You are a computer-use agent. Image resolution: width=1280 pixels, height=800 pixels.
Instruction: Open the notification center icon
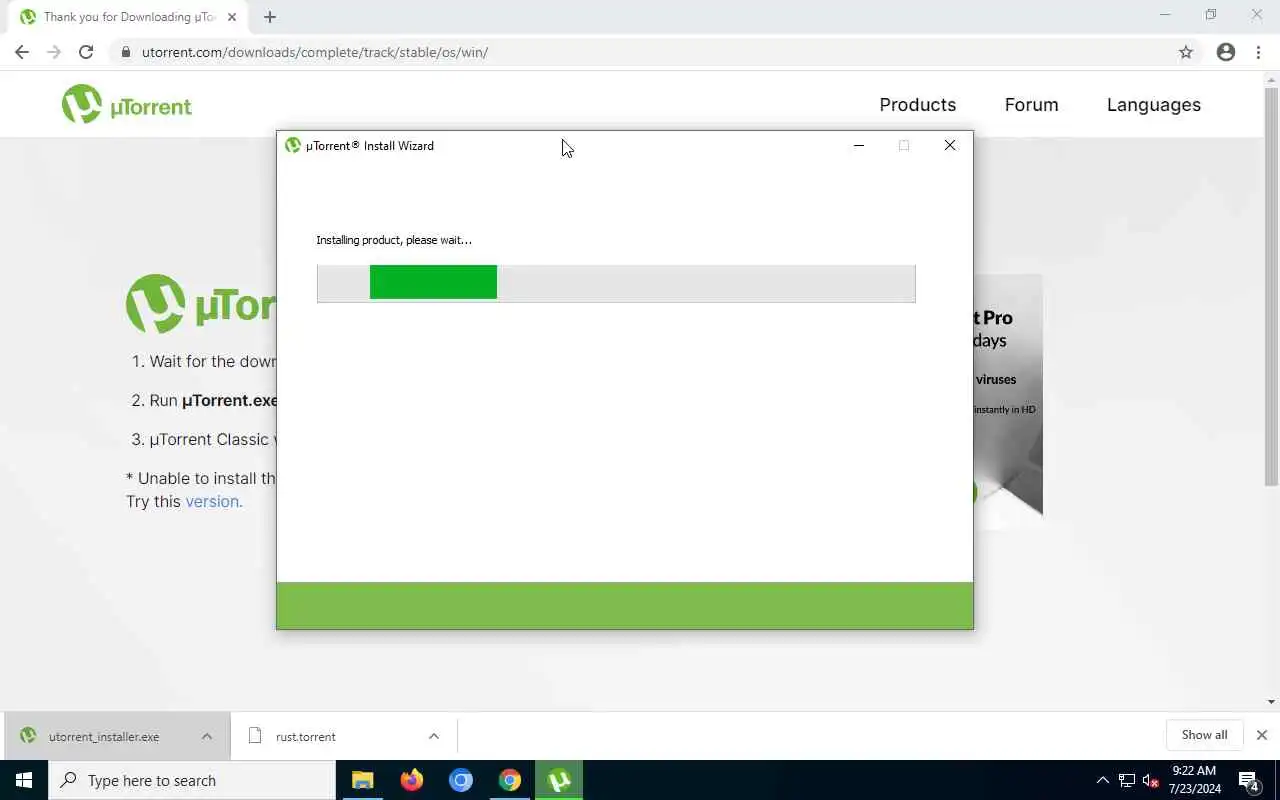click(x=1249, y=781)
